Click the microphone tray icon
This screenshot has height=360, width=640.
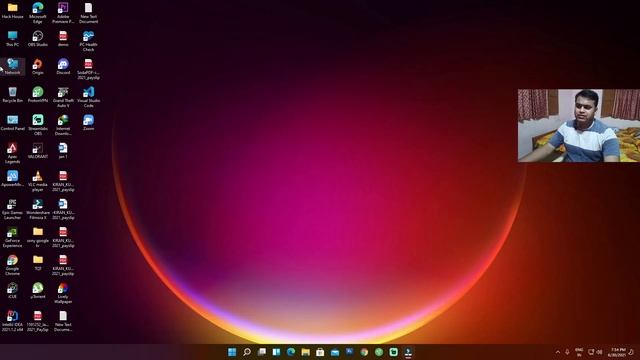[567, 352]
